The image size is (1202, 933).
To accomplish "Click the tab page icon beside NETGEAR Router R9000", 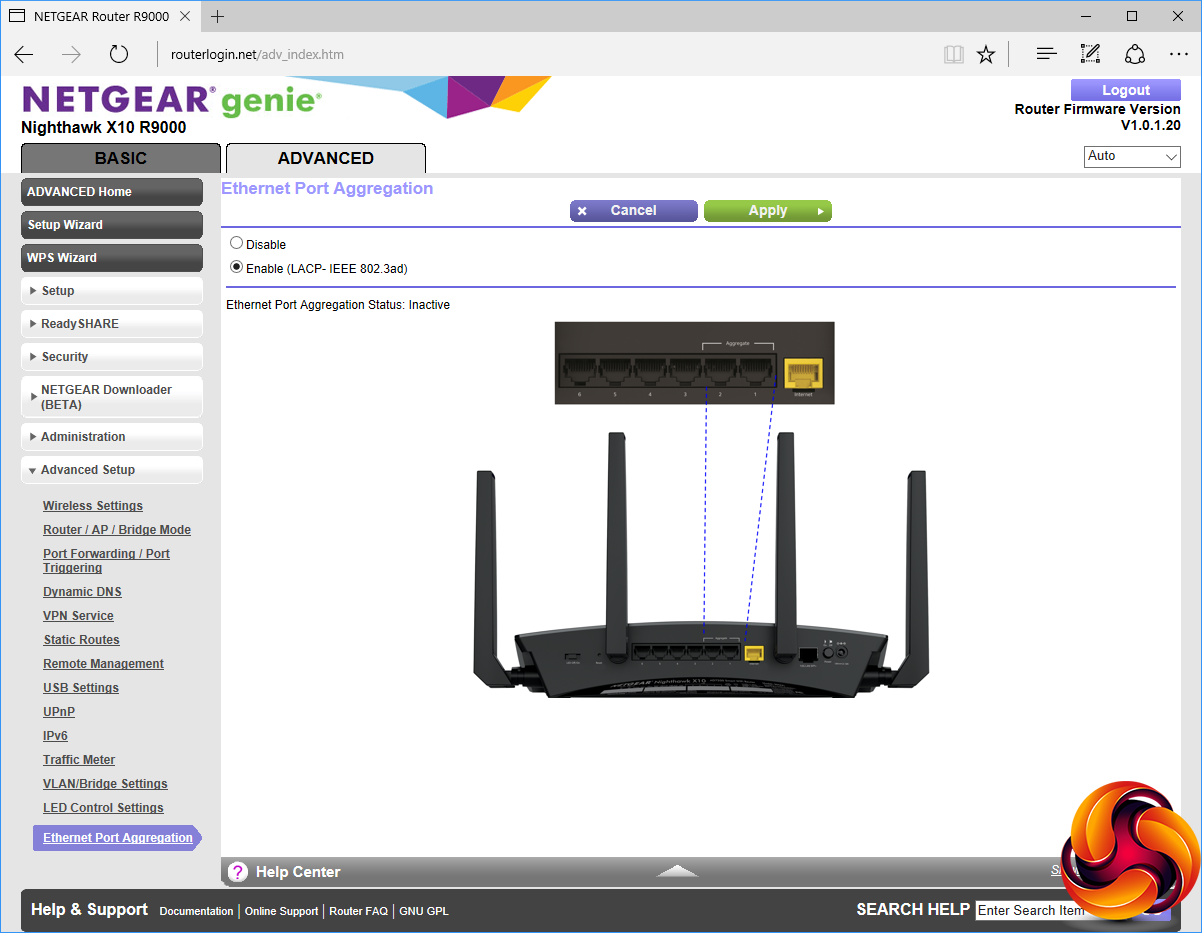I will (x=17, y=17).
